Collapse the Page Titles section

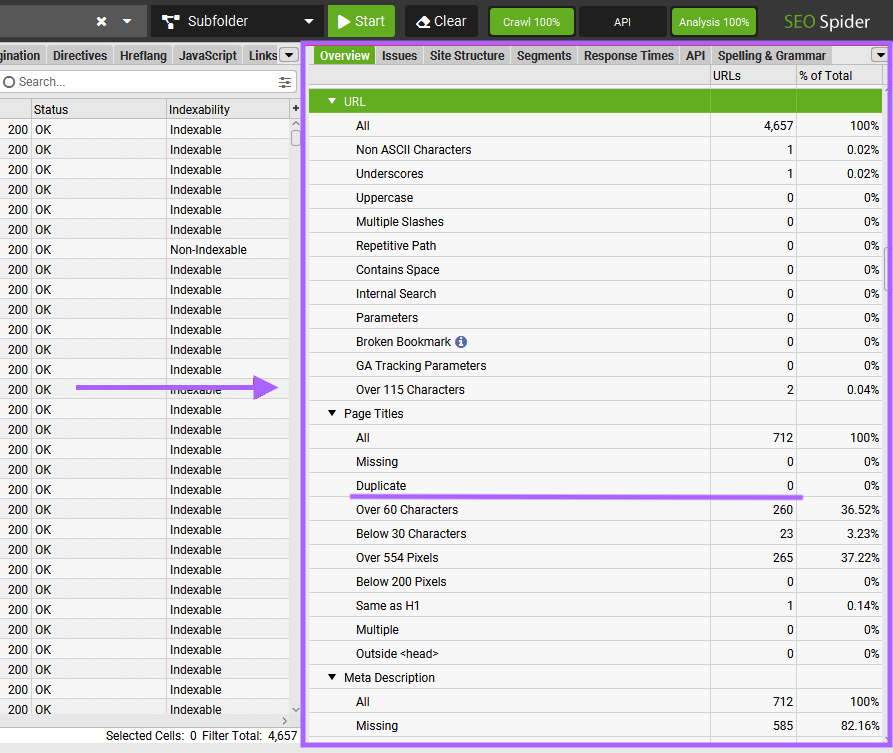click(331, 413)
